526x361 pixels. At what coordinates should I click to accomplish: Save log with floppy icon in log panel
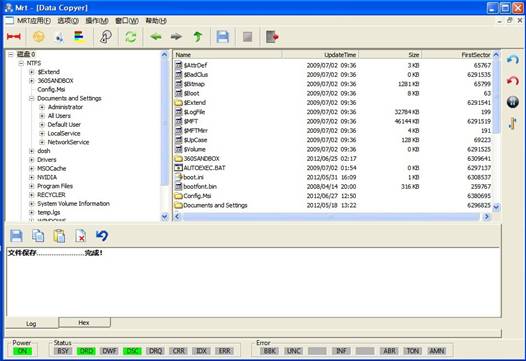click(x=16, y=236)
